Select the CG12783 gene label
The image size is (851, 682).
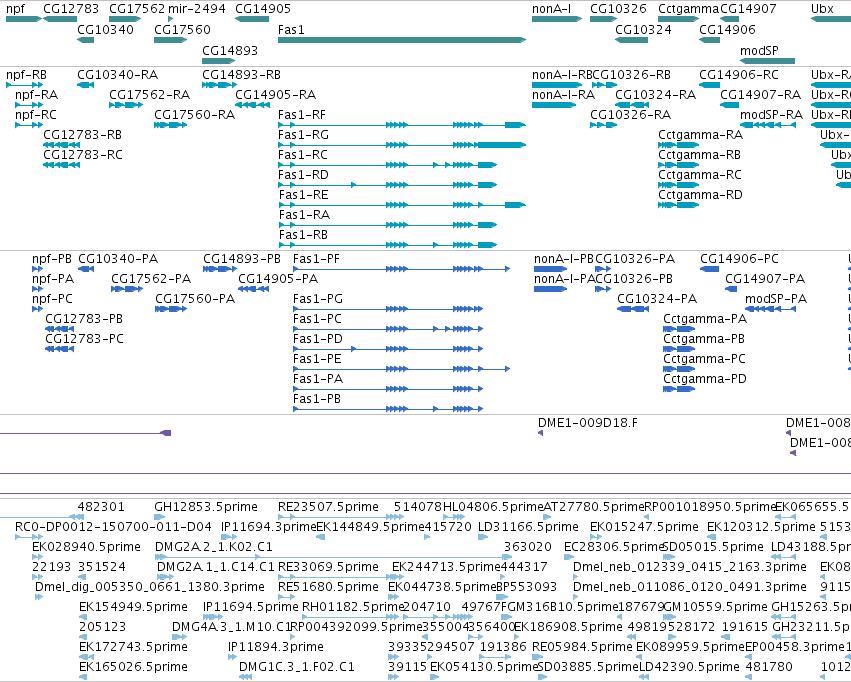coord(71,9)
